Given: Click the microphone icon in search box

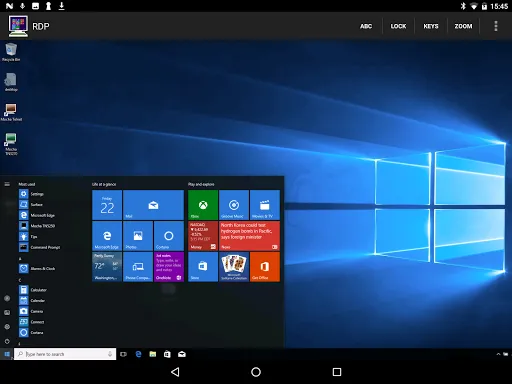Looking at the screenshot, I should 110,354.
